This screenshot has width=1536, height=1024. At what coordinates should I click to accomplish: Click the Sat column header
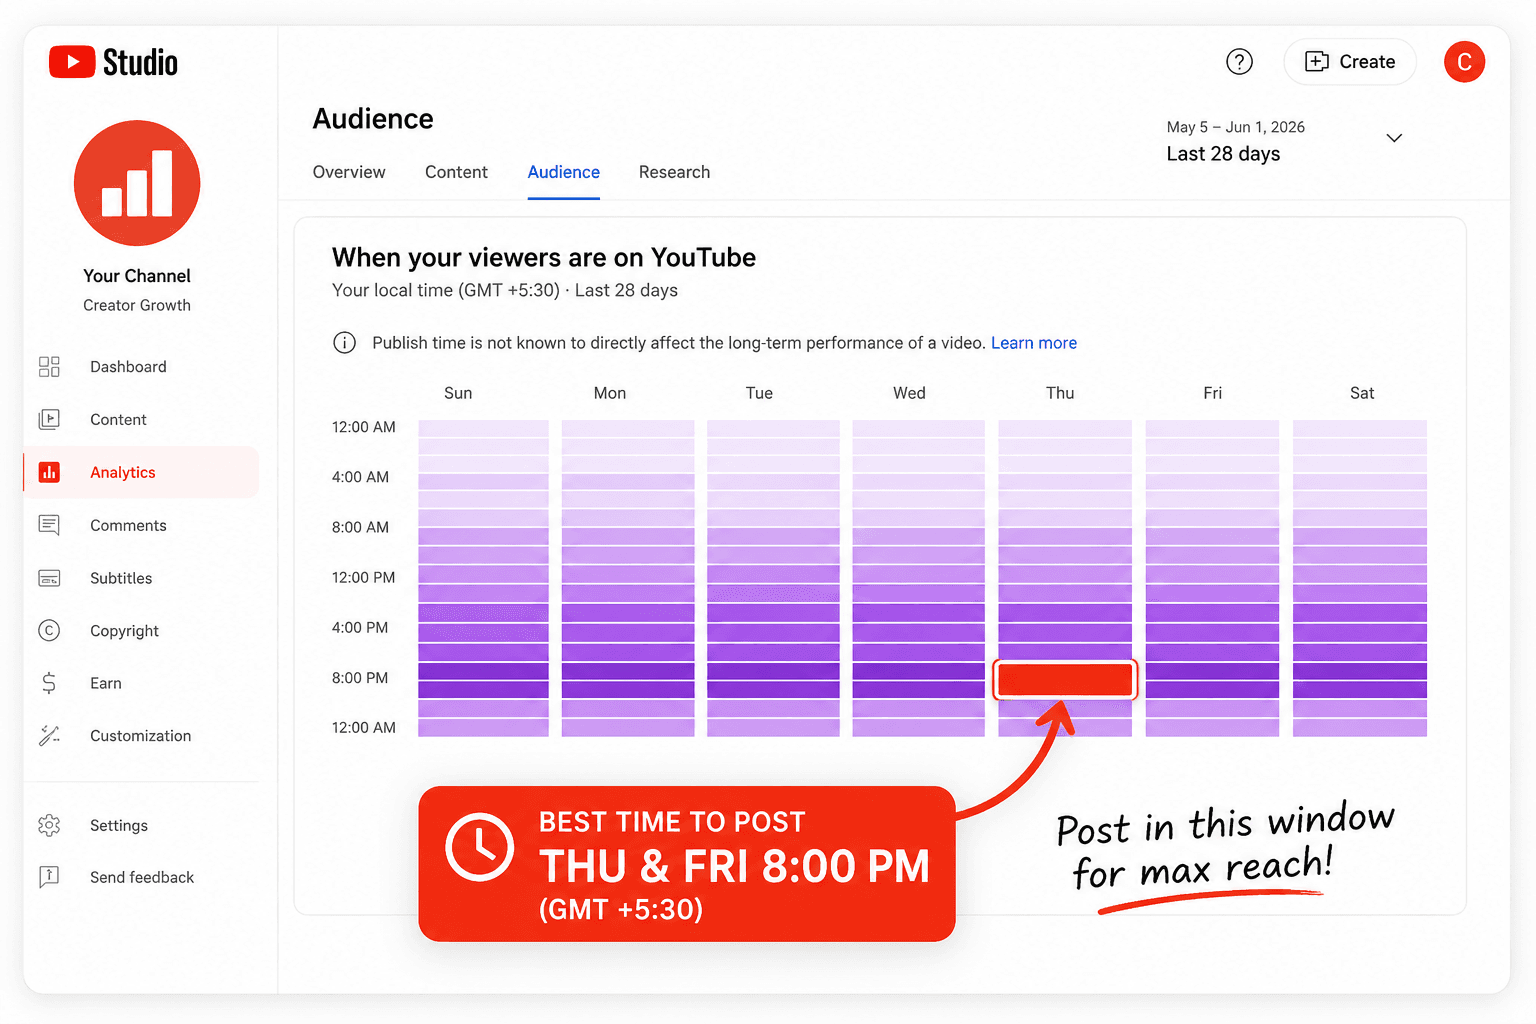pos(1362,393)
